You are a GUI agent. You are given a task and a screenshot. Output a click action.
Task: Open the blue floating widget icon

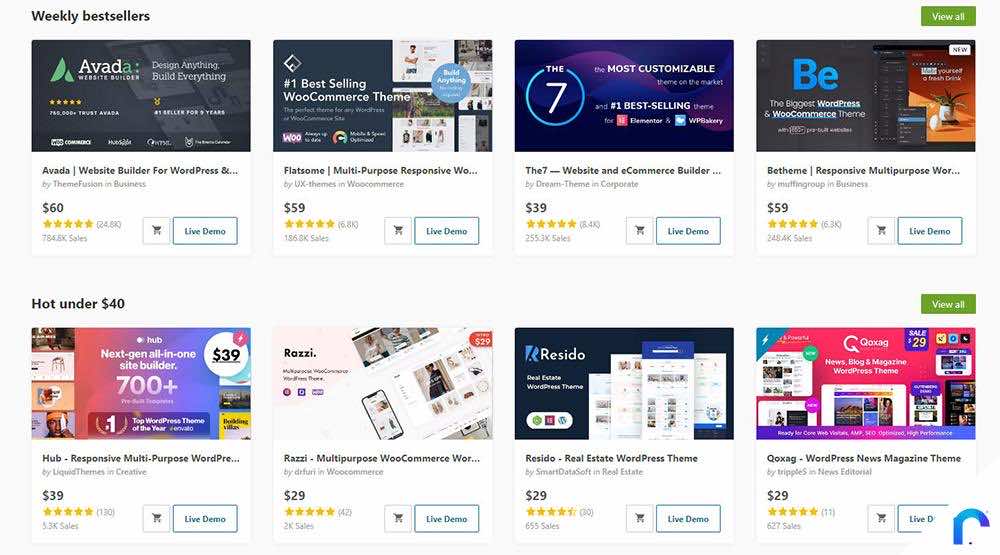[970, 526]
